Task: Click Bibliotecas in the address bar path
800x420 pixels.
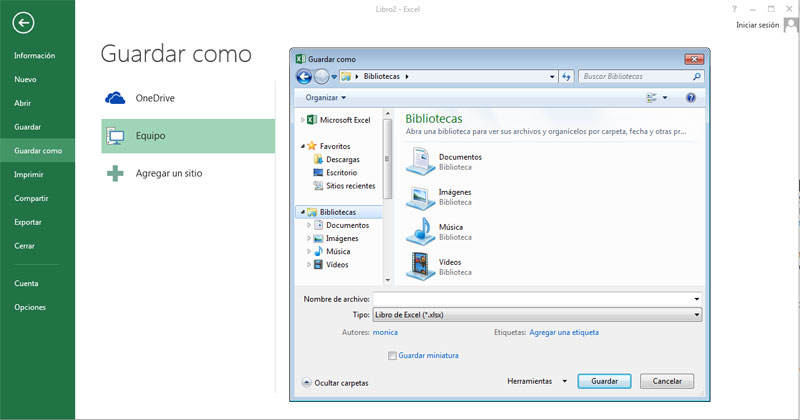Action: (382, 77)
